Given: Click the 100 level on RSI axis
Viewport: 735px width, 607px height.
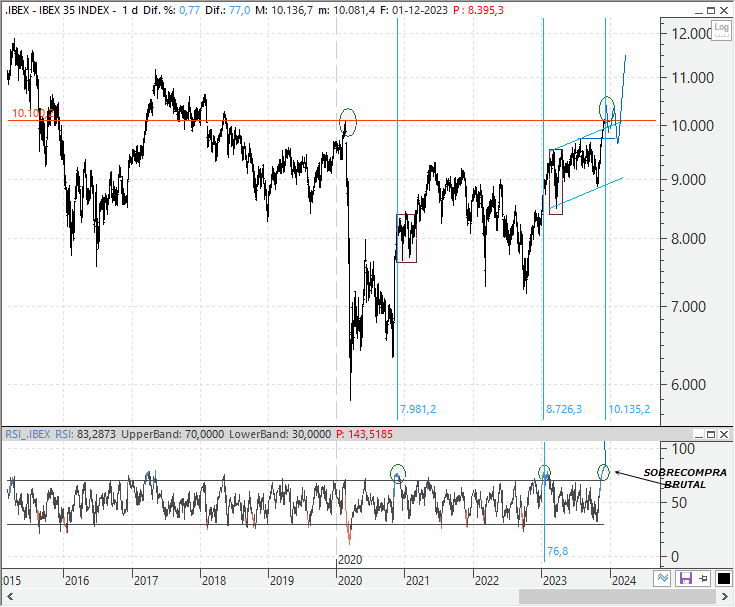Looking at the screenshot, I should click(683, 449).
